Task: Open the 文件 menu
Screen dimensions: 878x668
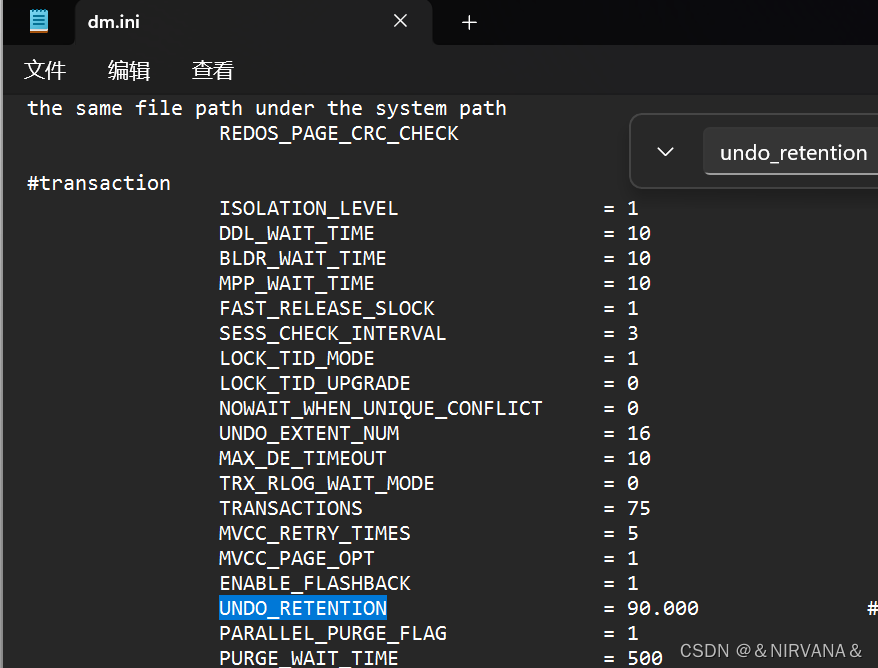Action: pos(45,71)
